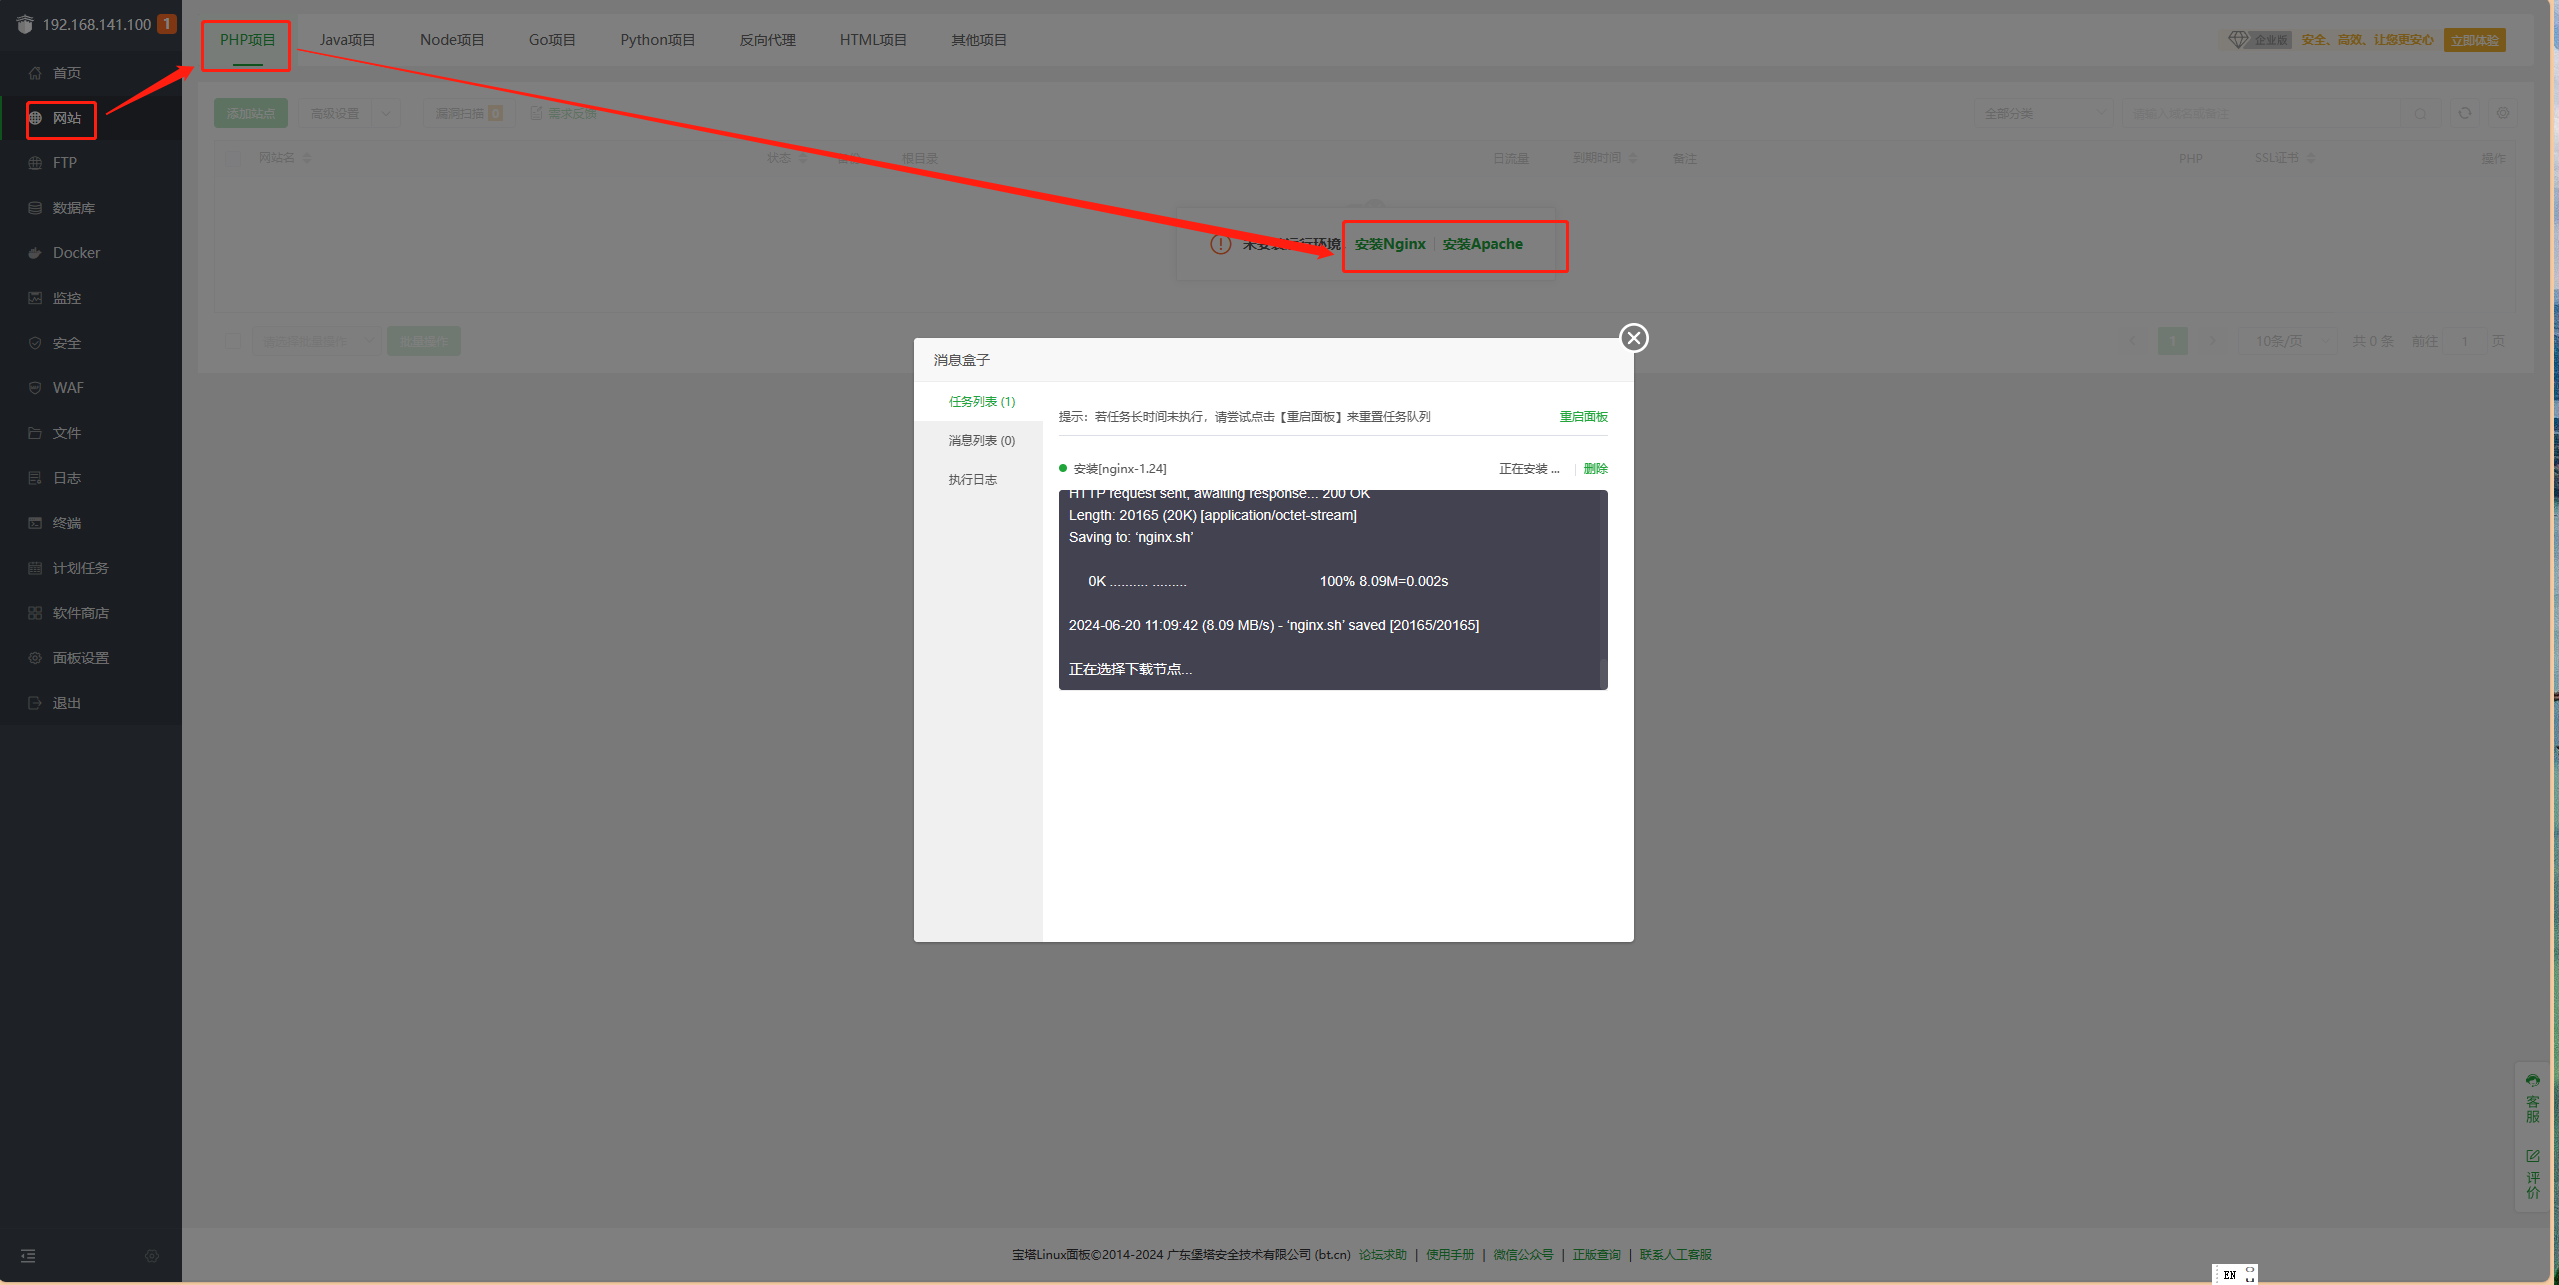Click the site search input field
Viewport: 2559px width, 1285px height.
[x=2264, y=113]
